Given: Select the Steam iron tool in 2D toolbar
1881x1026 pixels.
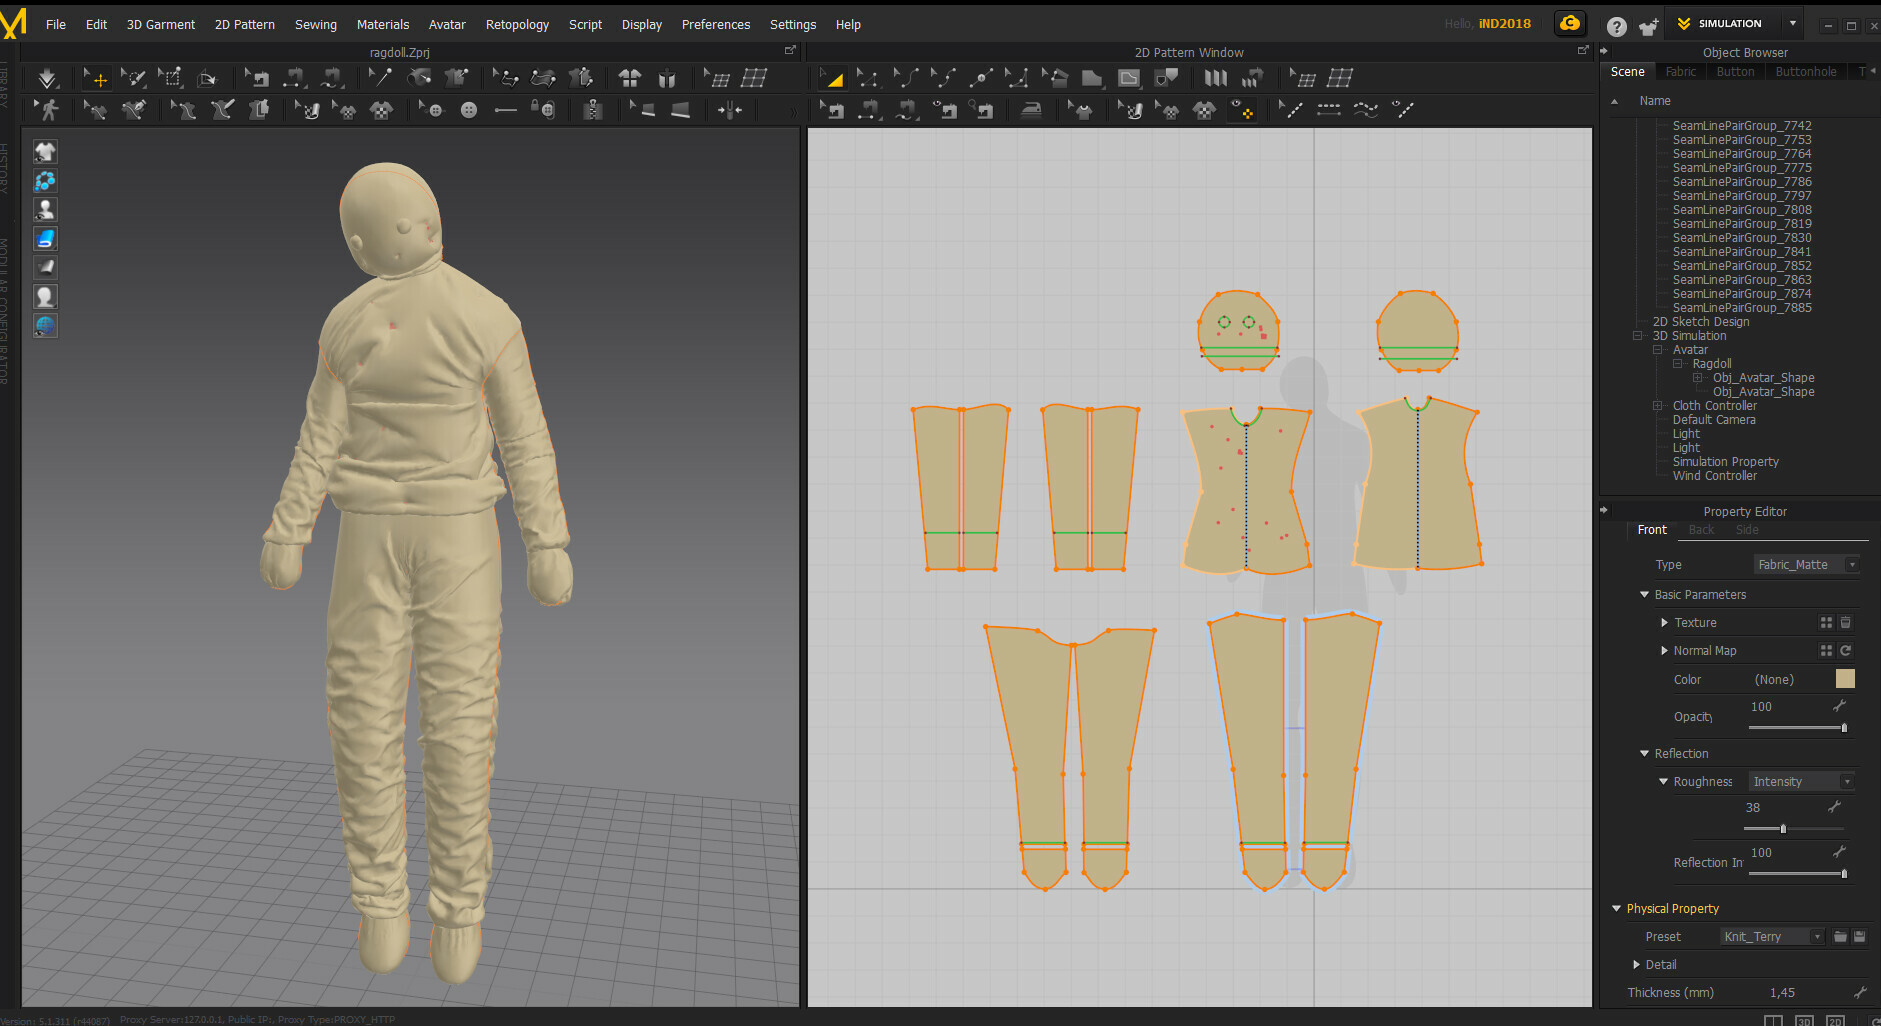Looking at the screenshot, I should coord(1030,110).
